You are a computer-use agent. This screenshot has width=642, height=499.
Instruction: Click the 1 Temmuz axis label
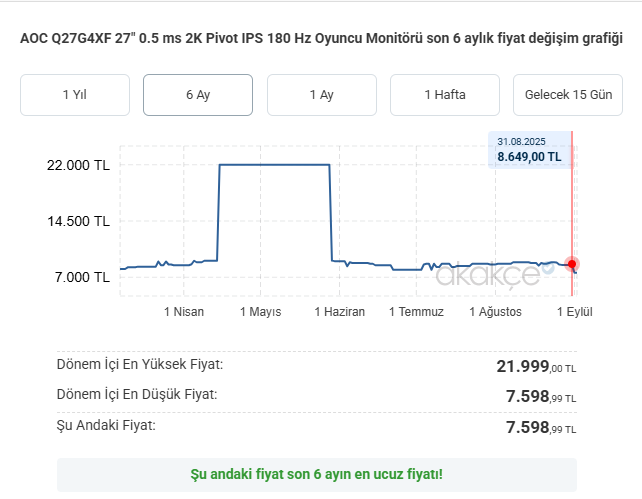[x=416, y=312]
